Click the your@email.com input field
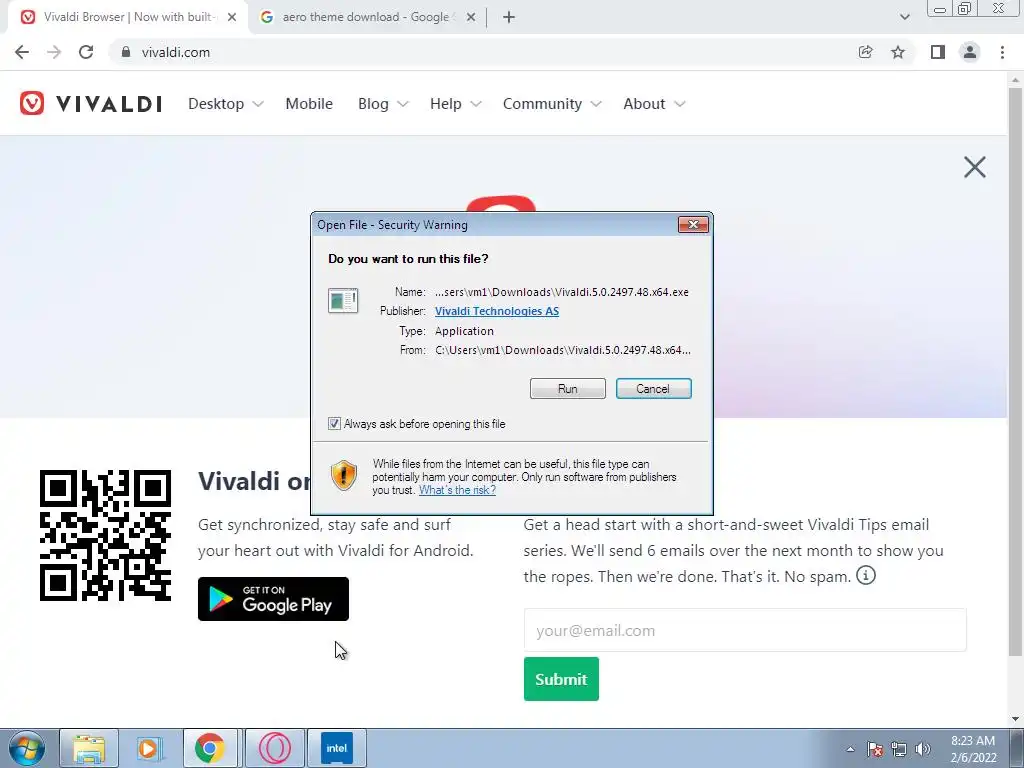1024x768 pixels. point(745,630)
